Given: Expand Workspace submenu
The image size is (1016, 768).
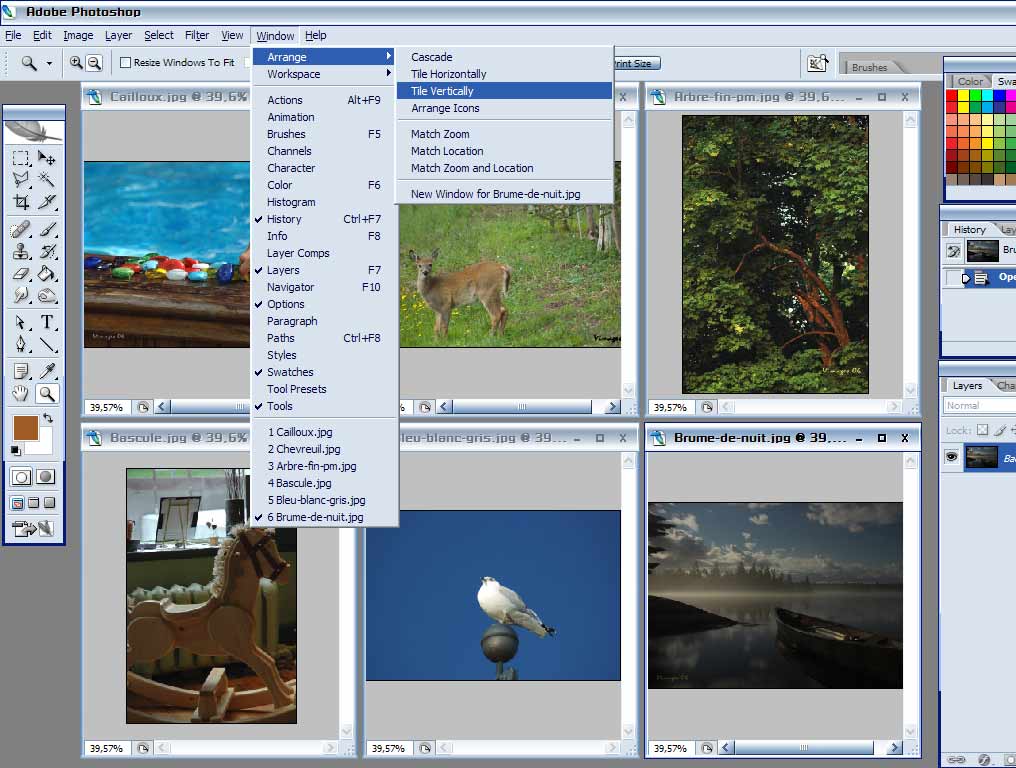Looking at the screenshot, I should coord(324,74).
